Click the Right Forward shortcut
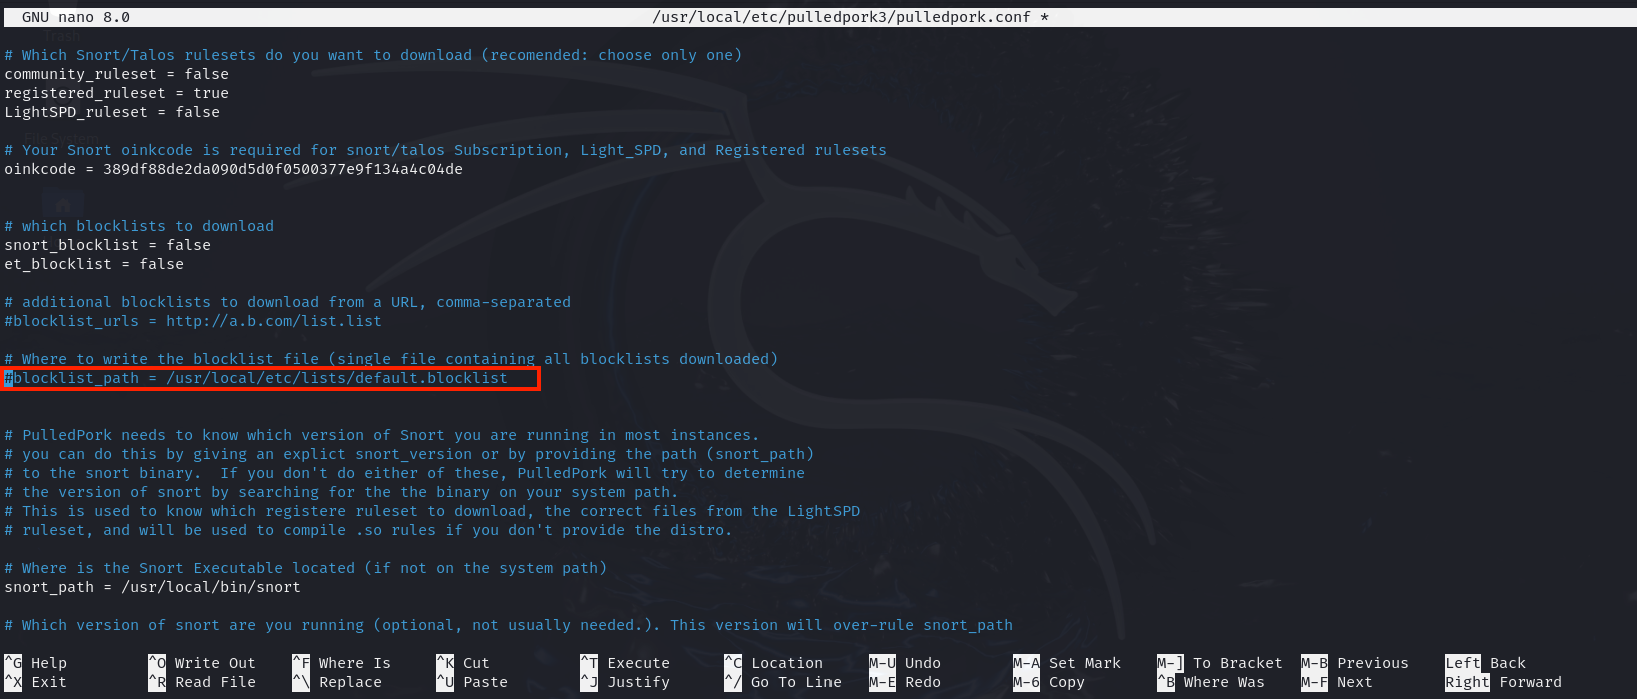The image size is (1637, 699). (x=1503, y=682)
